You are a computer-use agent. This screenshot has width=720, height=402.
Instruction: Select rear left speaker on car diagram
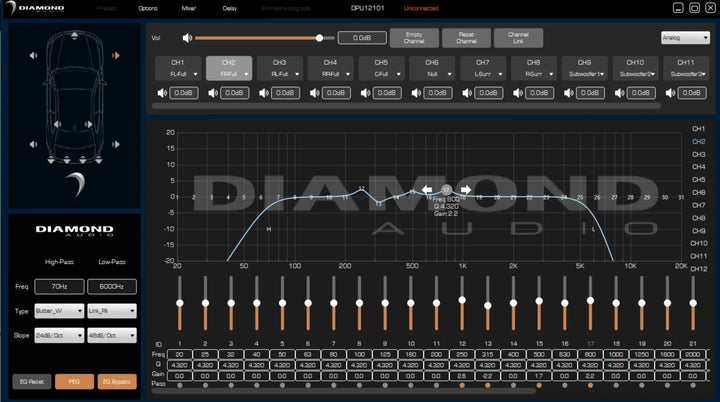33,144
